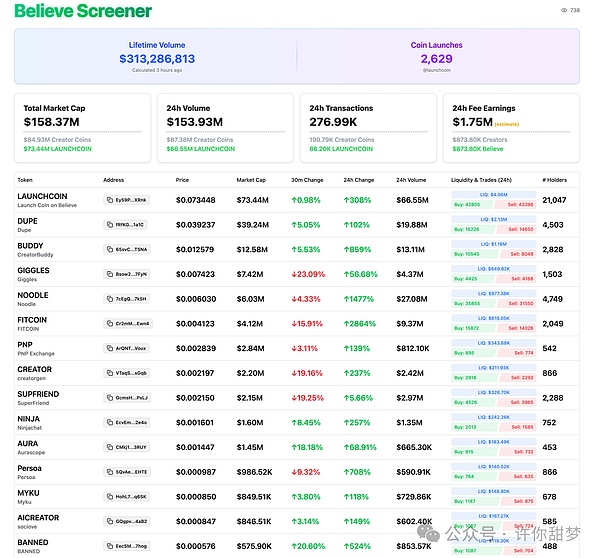Sort by 24h Volume column header

point(411,180)
